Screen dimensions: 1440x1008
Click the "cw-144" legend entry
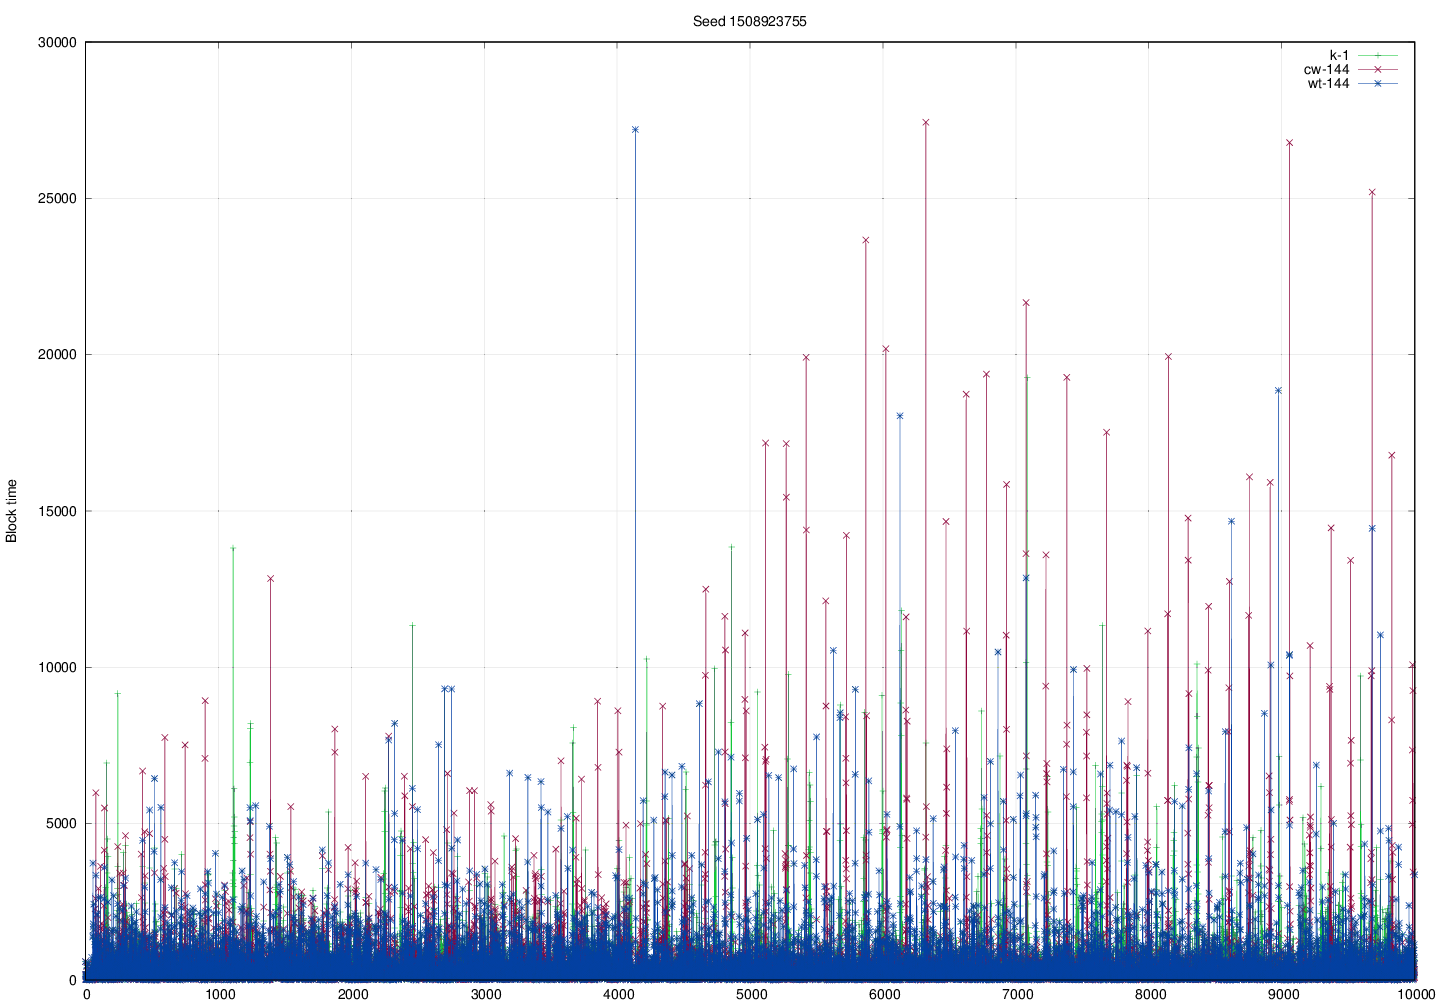1326,69
